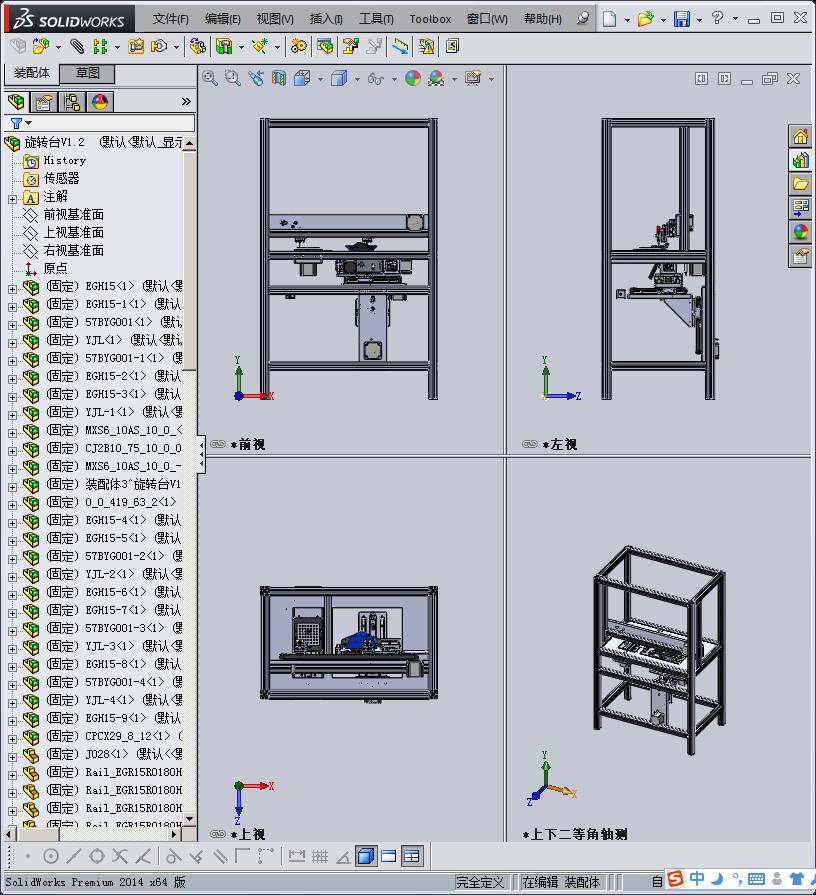
Task: Click the Display Style icon
Action: point(339,78)
